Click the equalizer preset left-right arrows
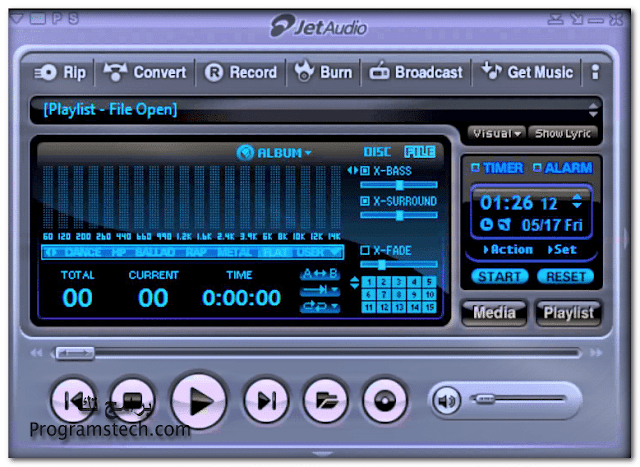The image size is (640, 467). coord(51,252)
